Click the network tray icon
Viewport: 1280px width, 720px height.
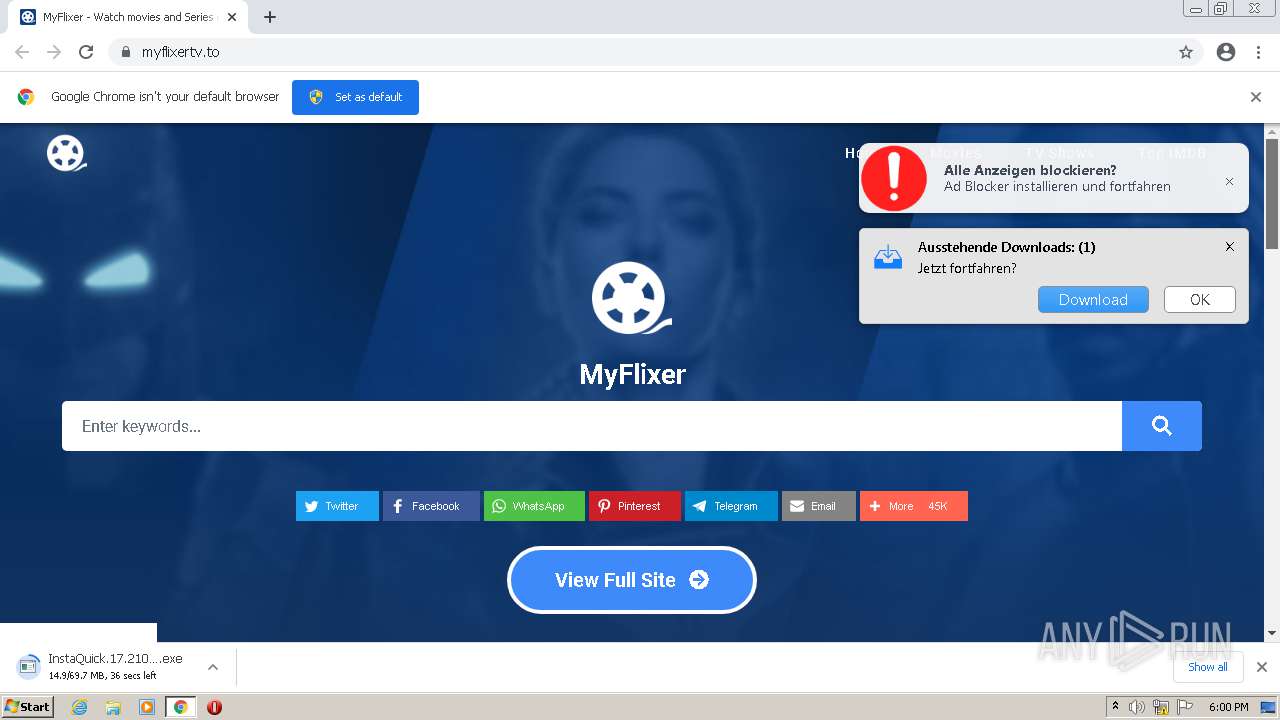coord(1161,707)
